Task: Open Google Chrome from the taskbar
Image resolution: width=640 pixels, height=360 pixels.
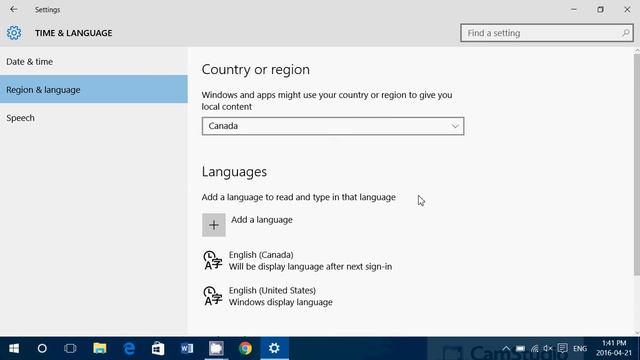Action: [245, 348]
